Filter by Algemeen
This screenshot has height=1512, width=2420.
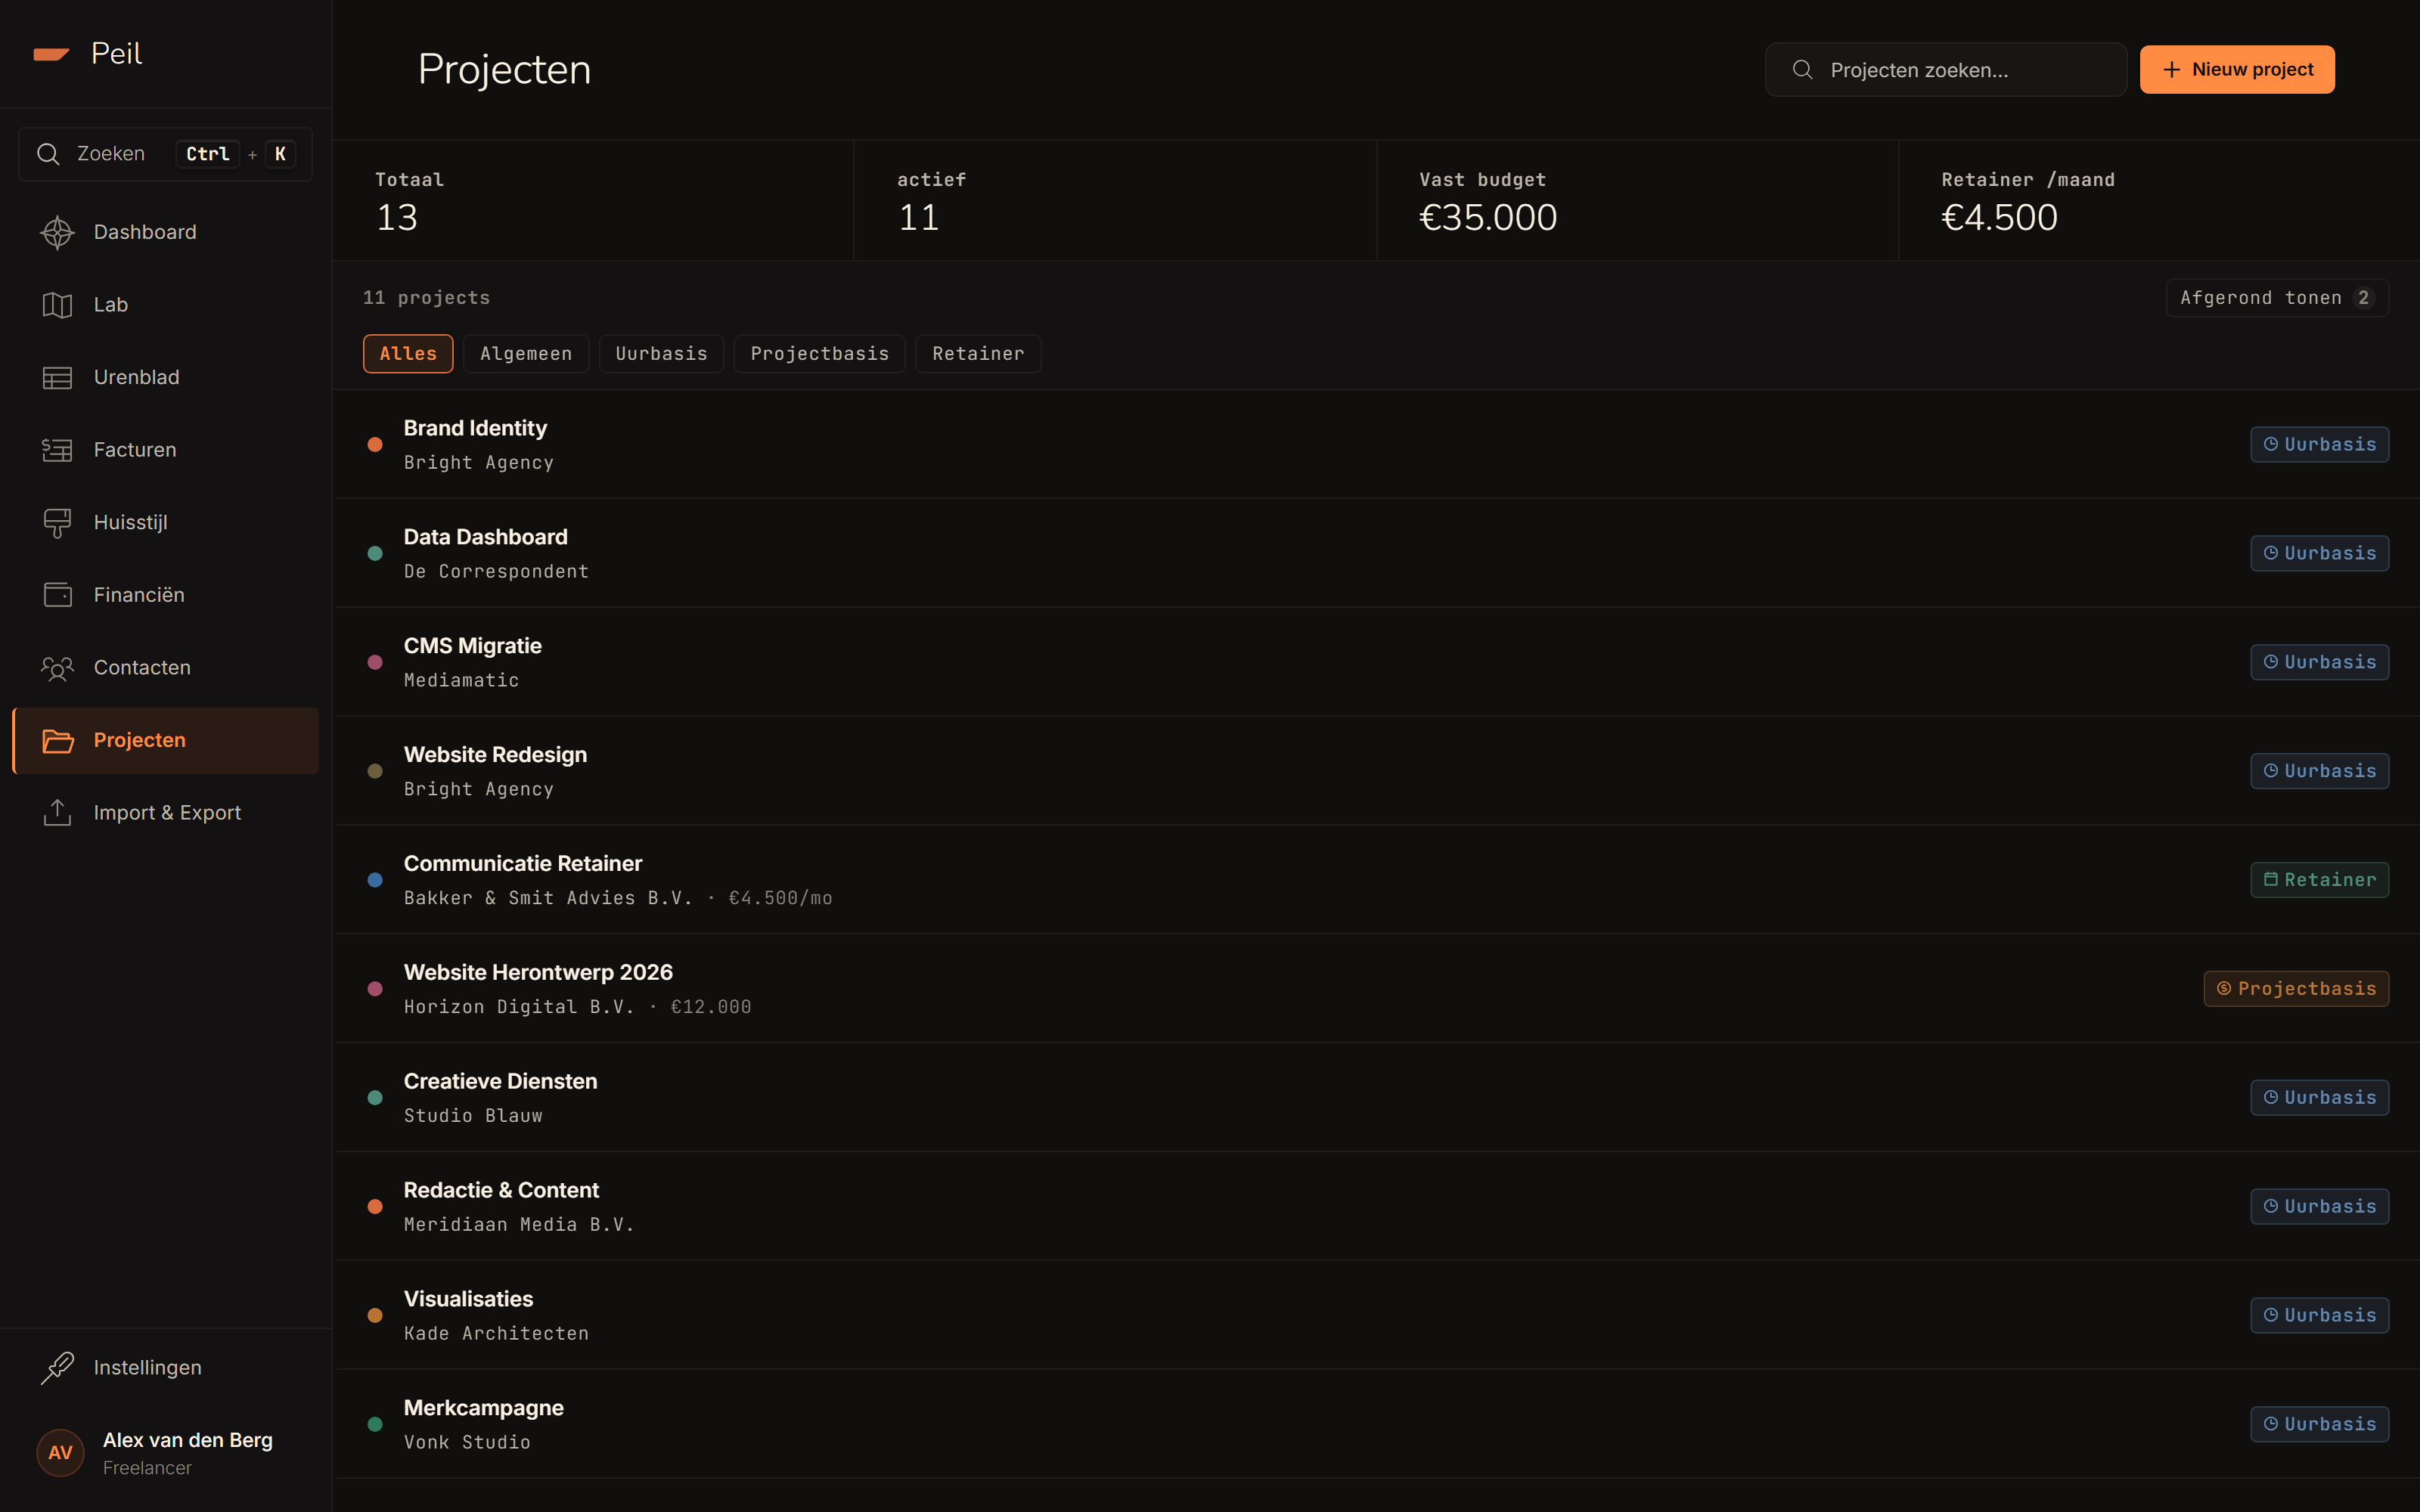pos(526,354)
